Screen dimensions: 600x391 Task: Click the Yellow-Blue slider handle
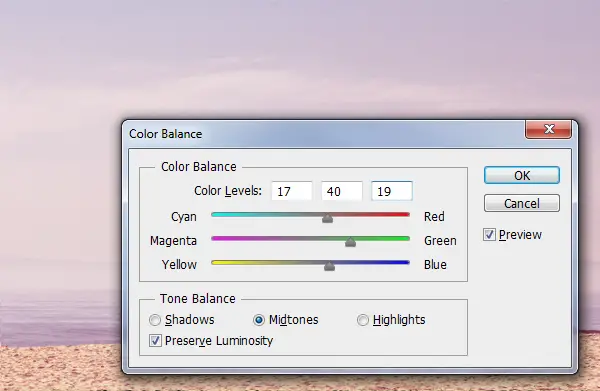pos(329,266)
